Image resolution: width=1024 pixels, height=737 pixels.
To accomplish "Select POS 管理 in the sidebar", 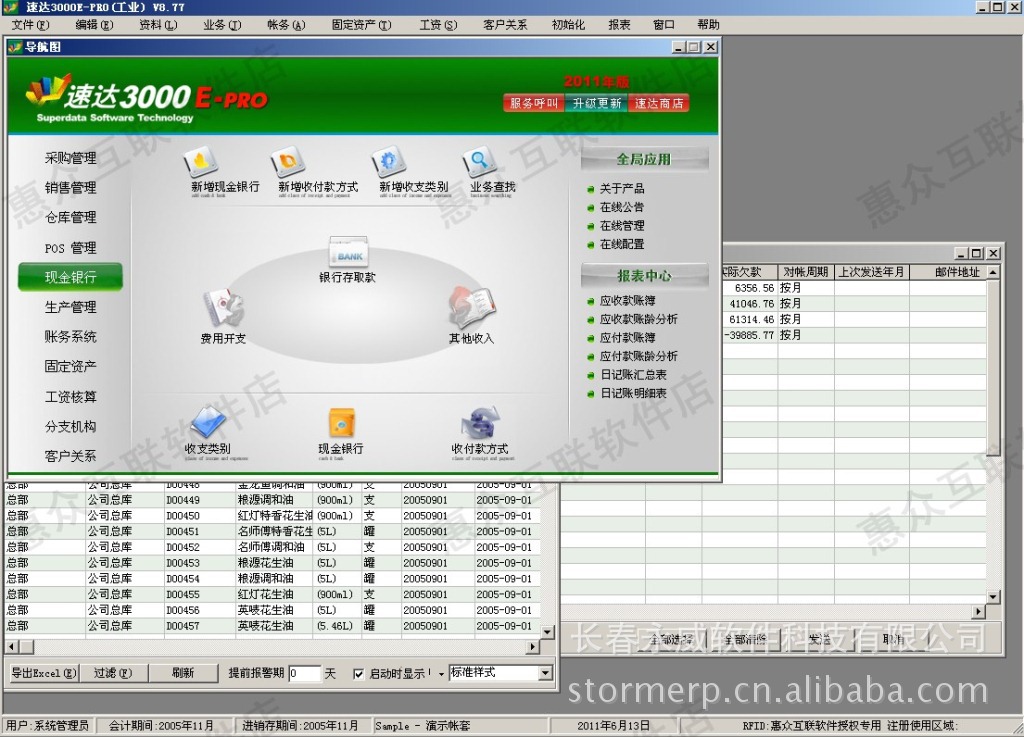I will [71, 248].
